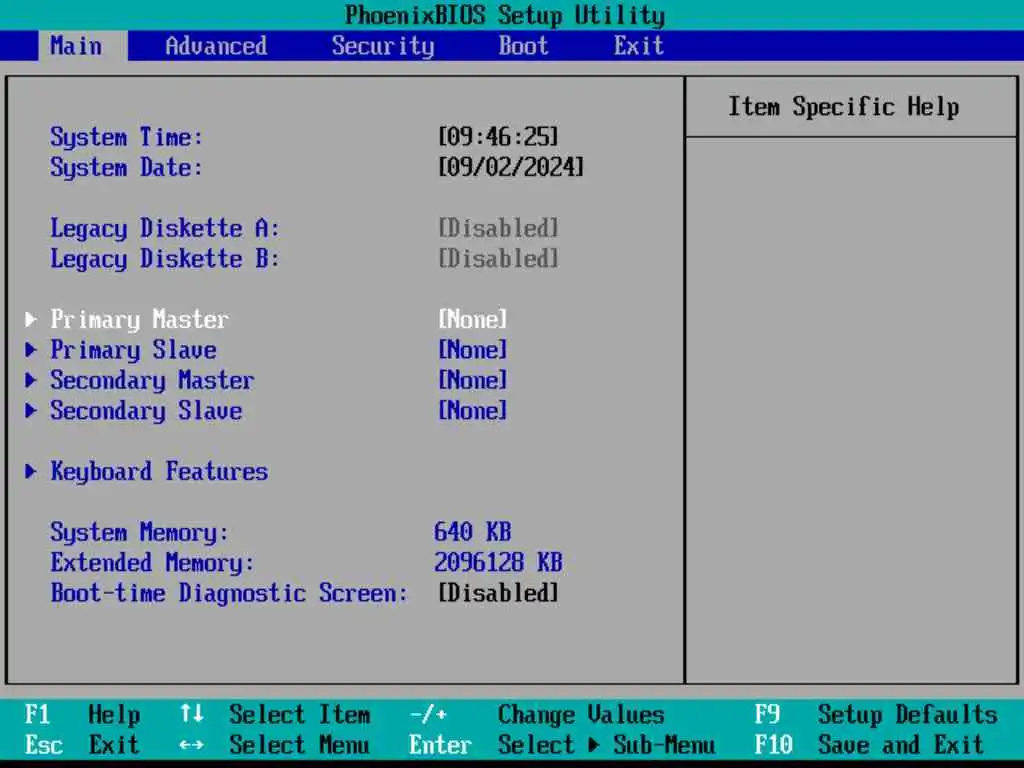Image resolution: width=1024 pixels, height=768 pixels.
Task: Click the System Date label
Action: tap(127, 168)
